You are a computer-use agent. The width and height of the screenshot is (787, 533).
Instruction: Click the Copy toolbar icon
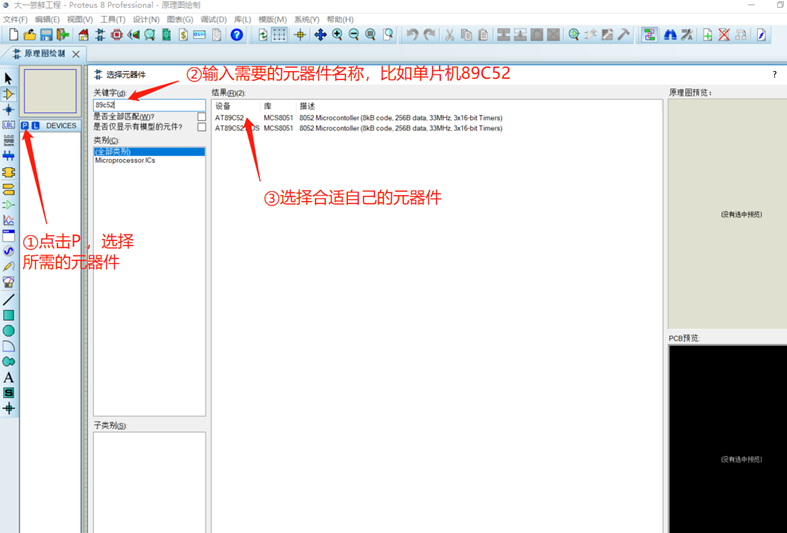click(466, 35)
